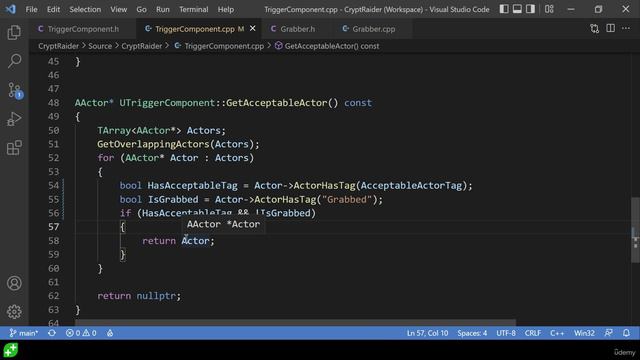640x360 pixels.
Task: Click GetOverlappingActors call on line 51
Action: 153,144
